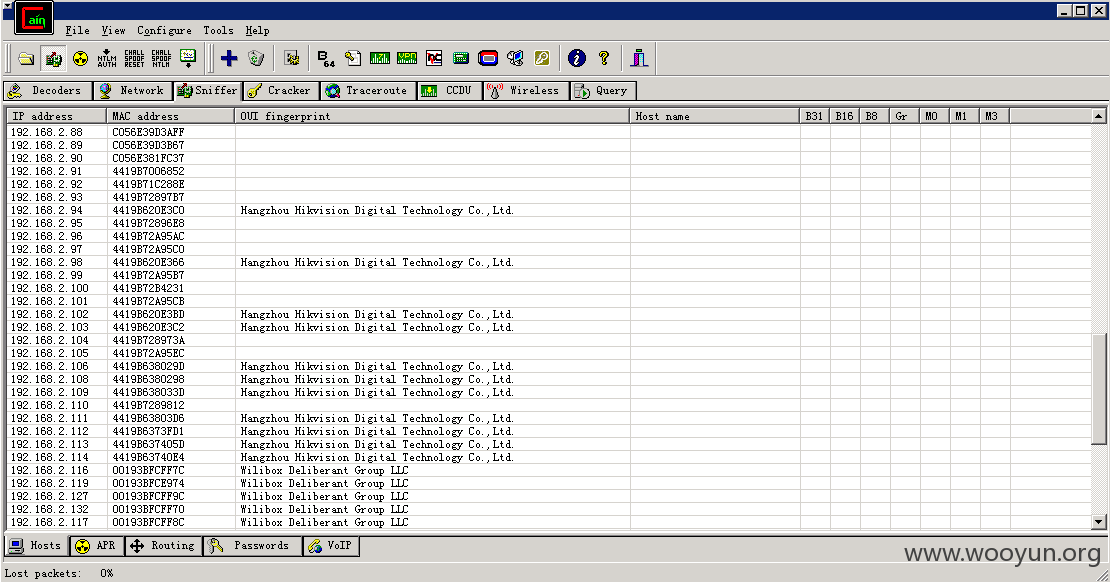Viewport: 1110px width, 582px height.
Task: Click the vertical scrollbar thumb
Action: pyautogui.click(x=1099, y=389)
